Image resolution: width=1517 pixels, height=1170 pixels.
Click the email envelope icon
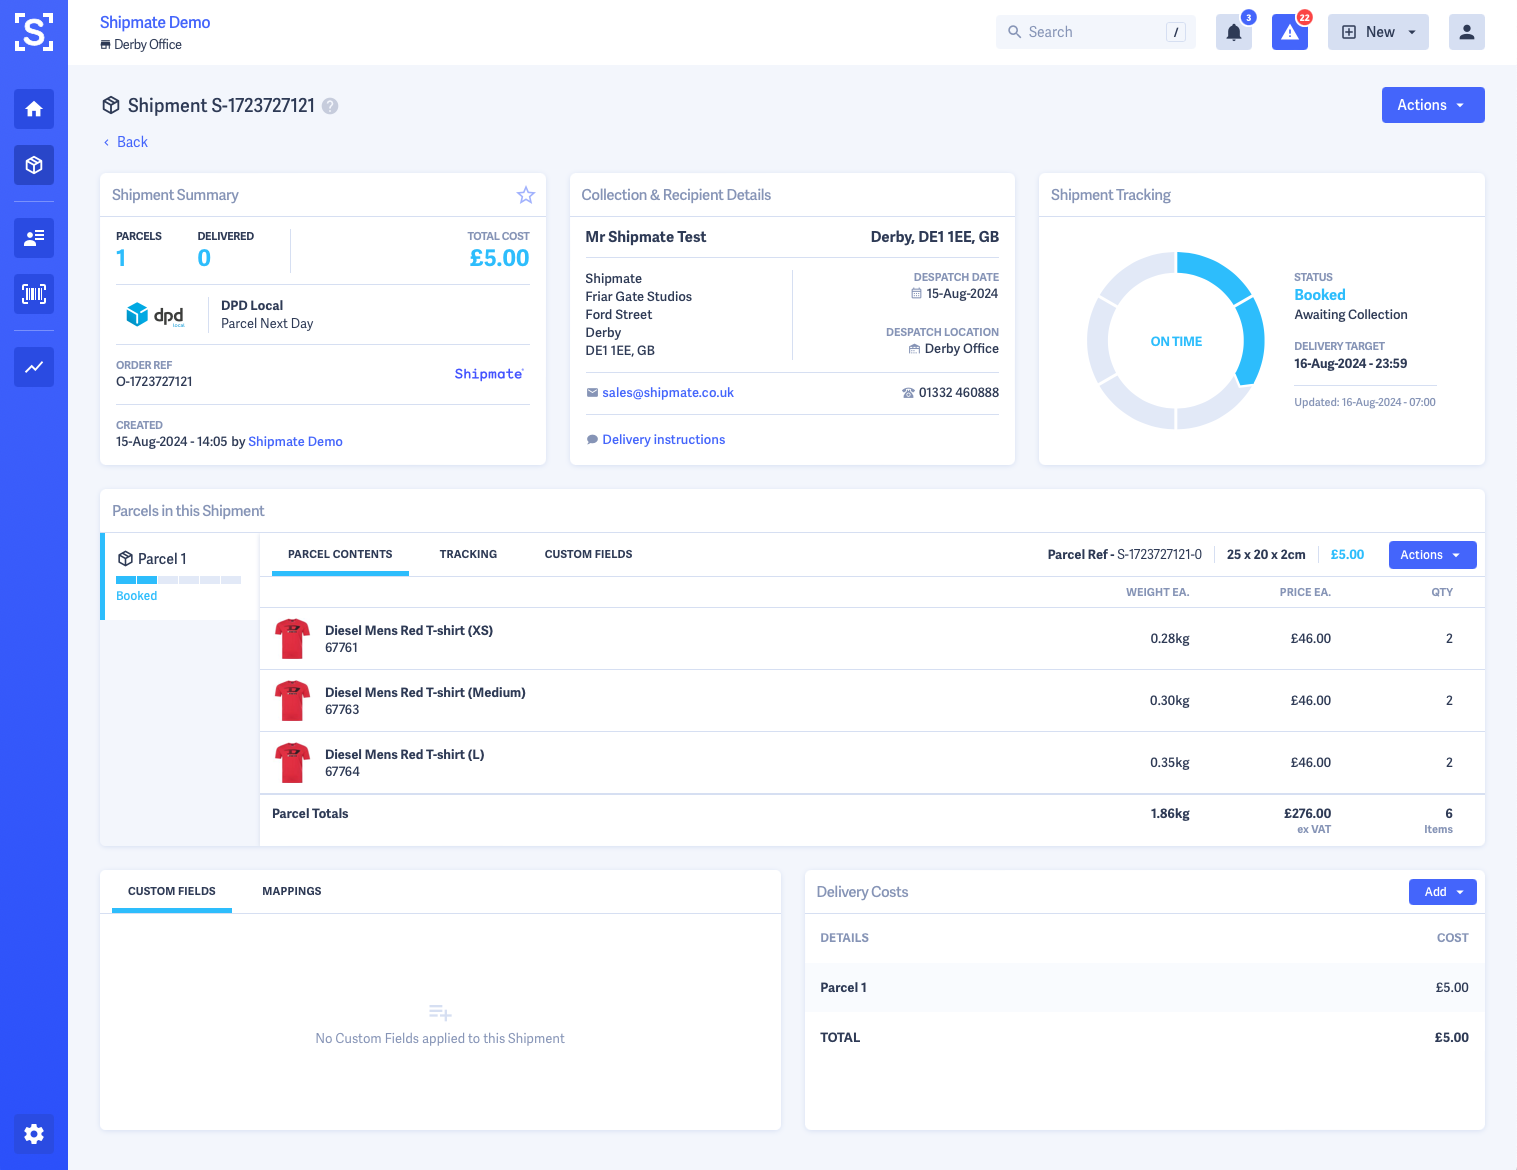point(592,393)
